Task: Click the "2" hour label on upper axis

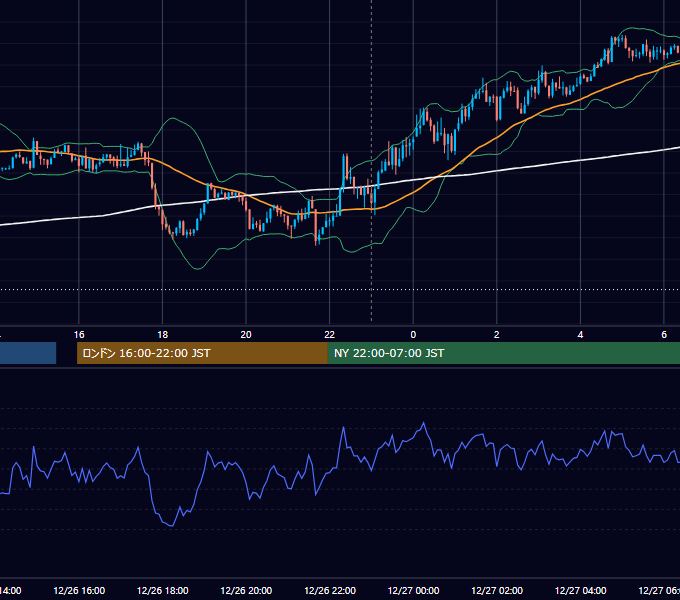Action: tap(497, 335)
